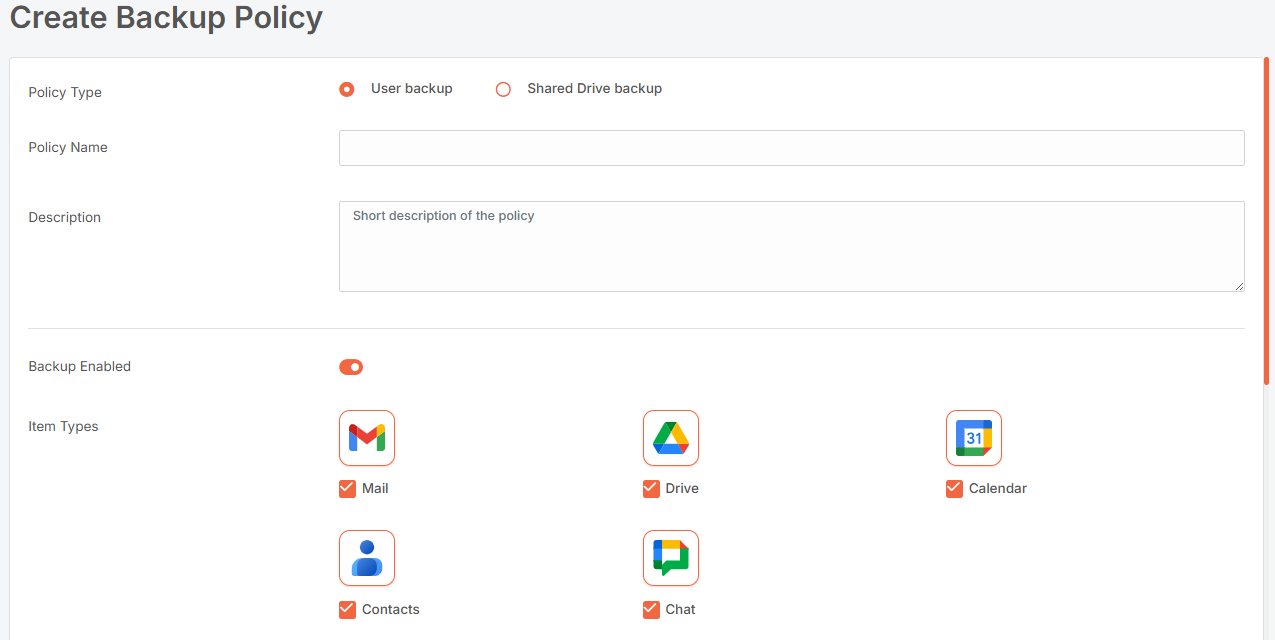Click the Gmail Mail icon
This screenshot has width=1275, height=640.
(367, 438)
